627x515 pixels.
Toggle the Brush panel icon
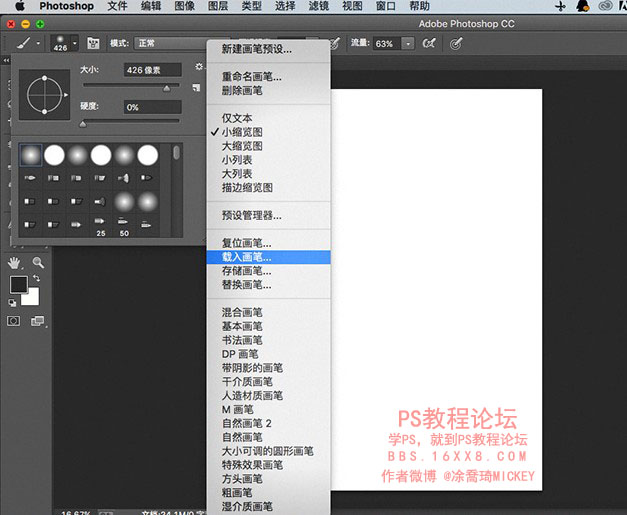93,43
